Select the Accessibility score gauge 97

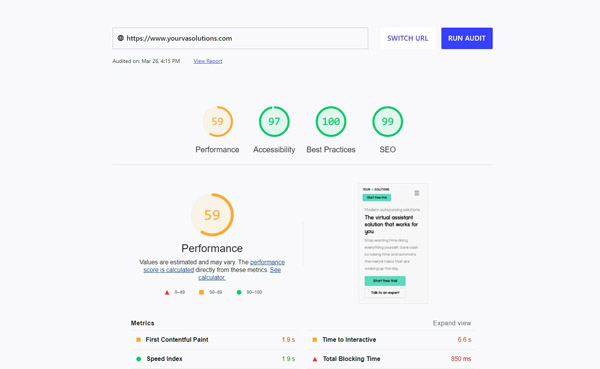coord(274,121)
